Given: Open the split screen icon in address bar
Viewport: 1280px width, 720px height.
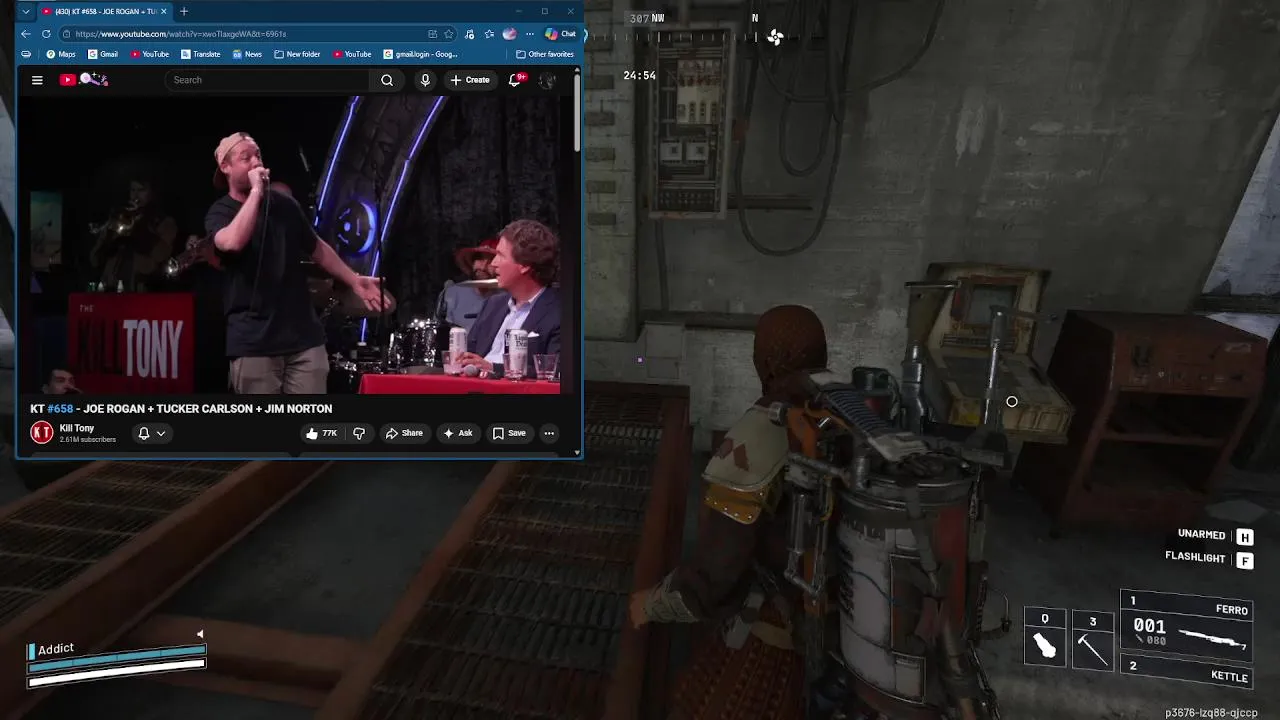Looking at the screenshot, I should 432,34.
